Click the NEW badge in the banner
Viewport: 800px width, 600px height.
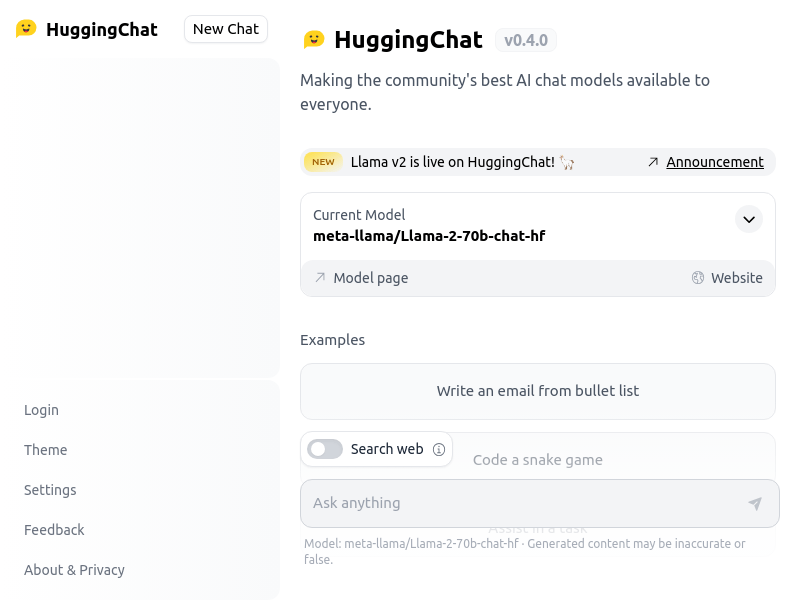click(323, 161)
